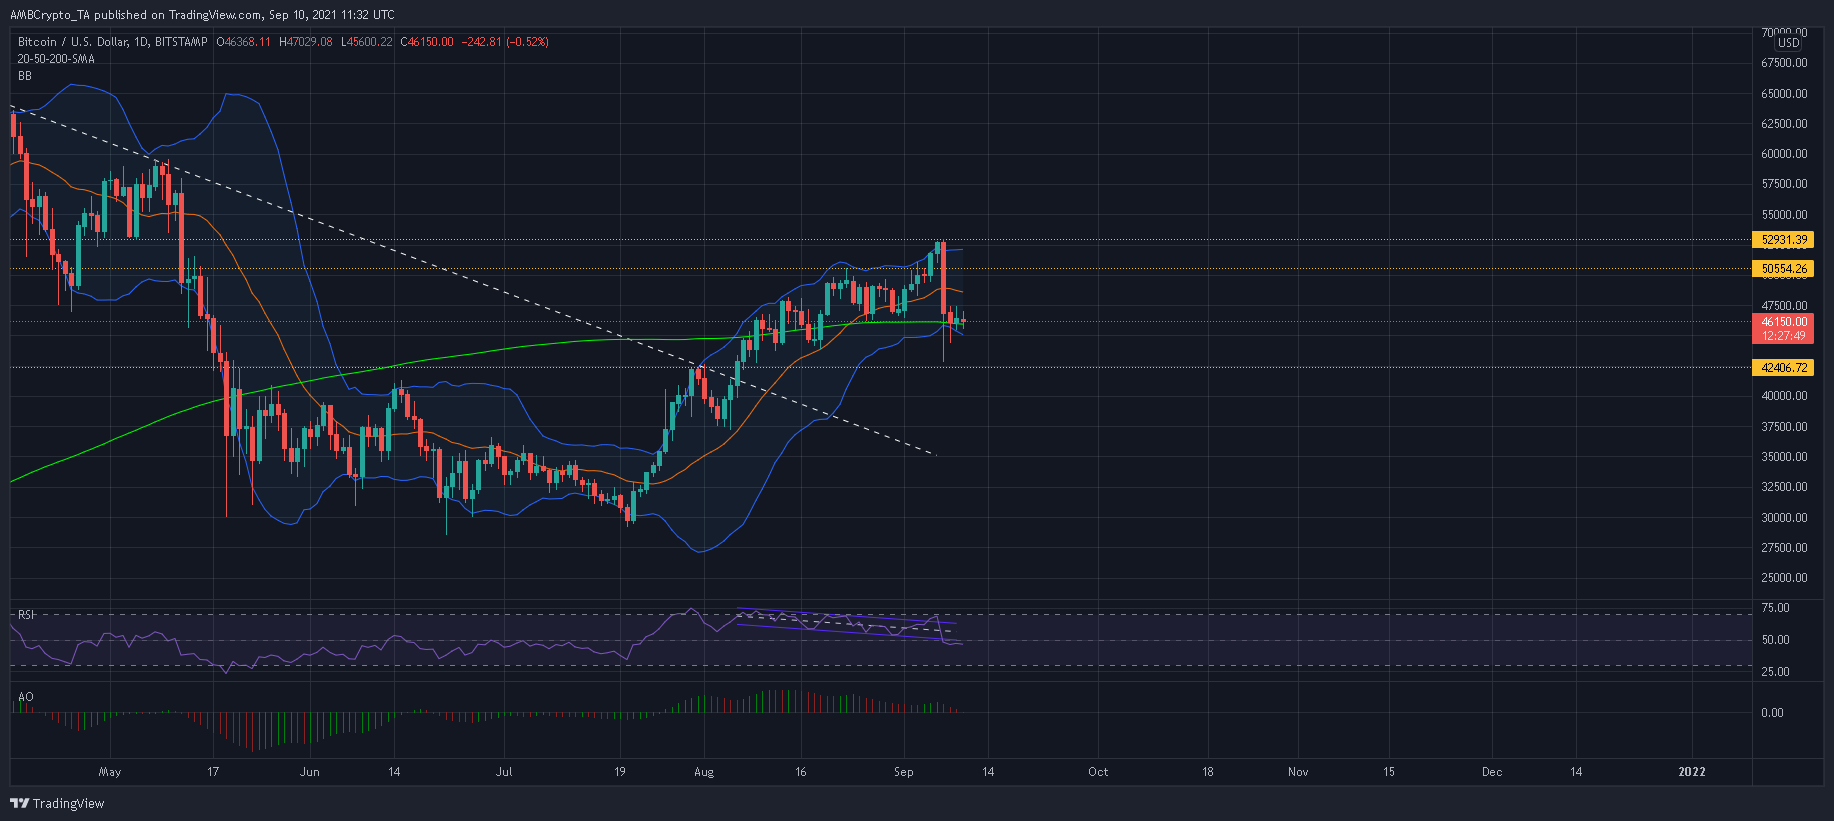Click the 60000.00 price axis label

click(1784, 154)
